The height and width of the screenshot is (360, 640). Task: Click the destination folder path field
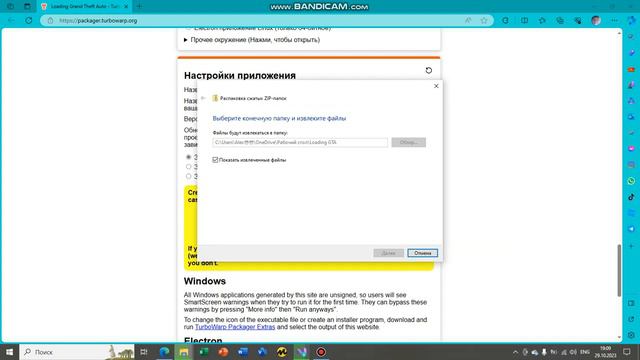300,142
